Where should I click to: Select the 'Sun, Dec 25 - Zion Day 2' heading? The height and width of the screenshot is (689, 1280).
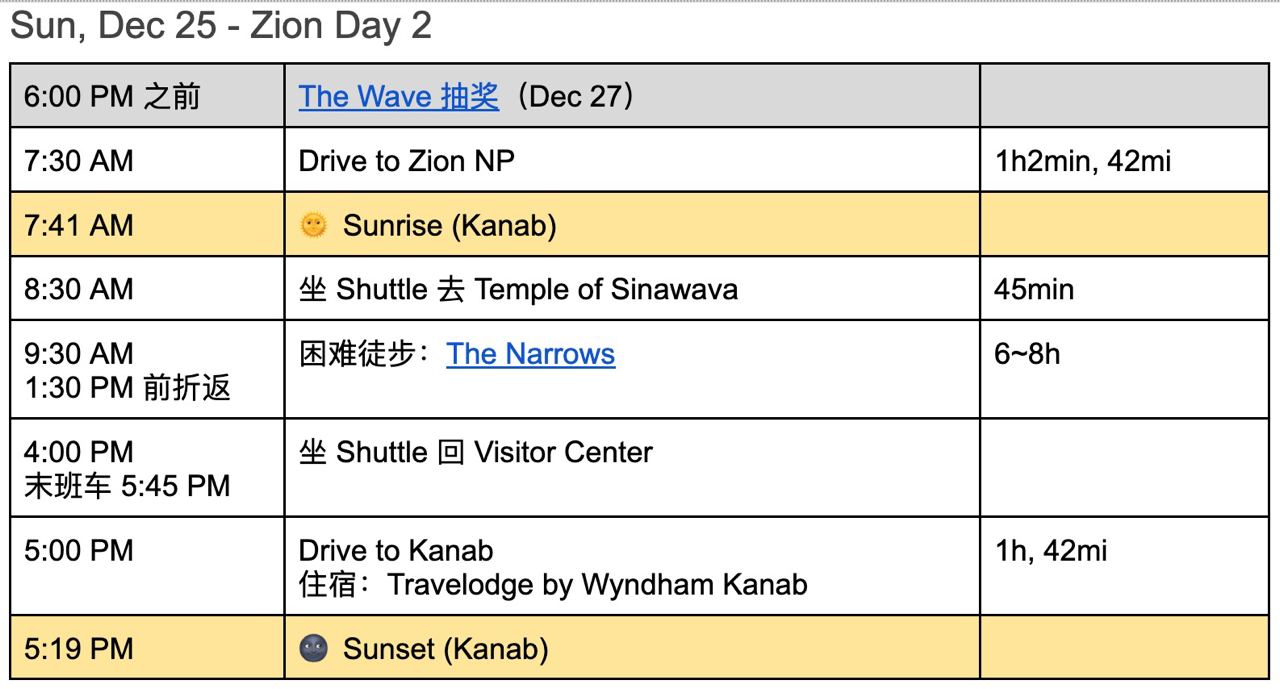pyautogui.click(x=221, y=26)
